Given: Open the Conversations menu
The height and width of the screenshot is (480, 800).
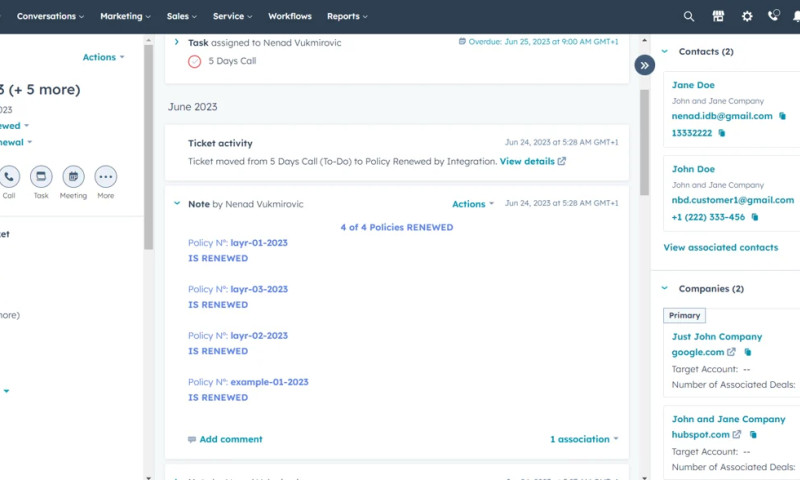Looking at the screenshot, I should 50,16.
